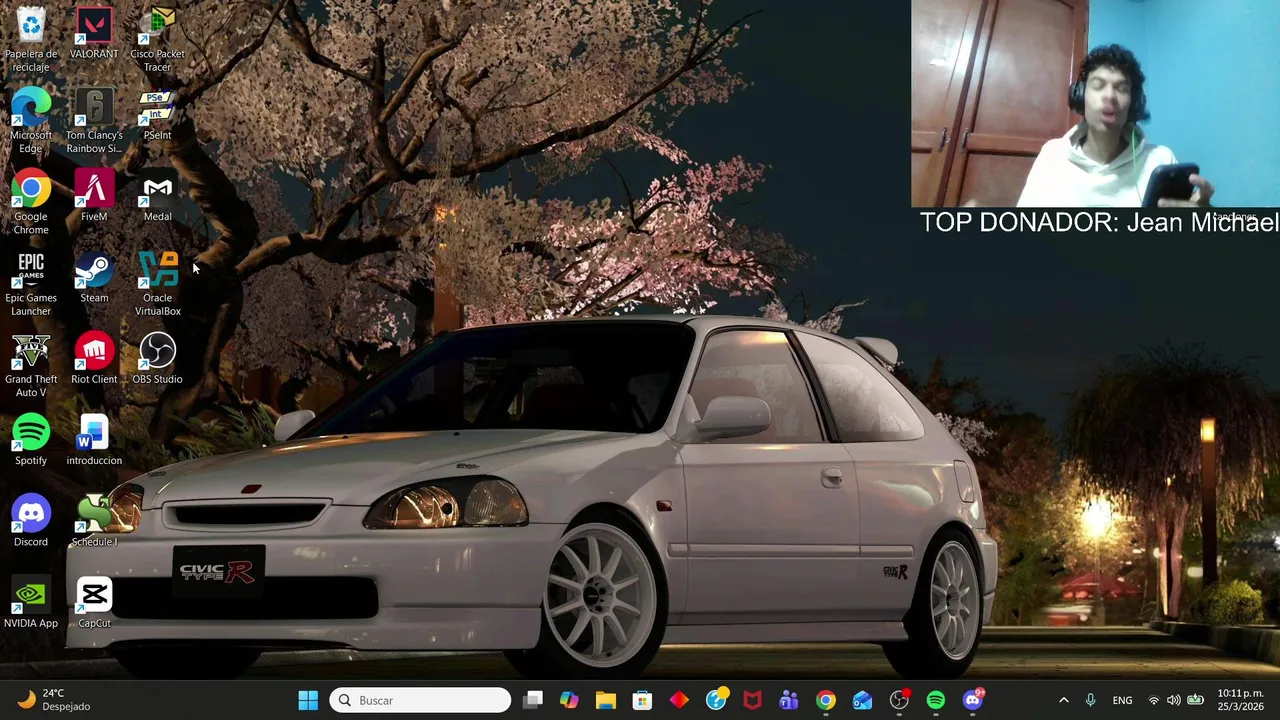Open Wi-Fi network quick settings
1280x720 pixels.
1153,700
